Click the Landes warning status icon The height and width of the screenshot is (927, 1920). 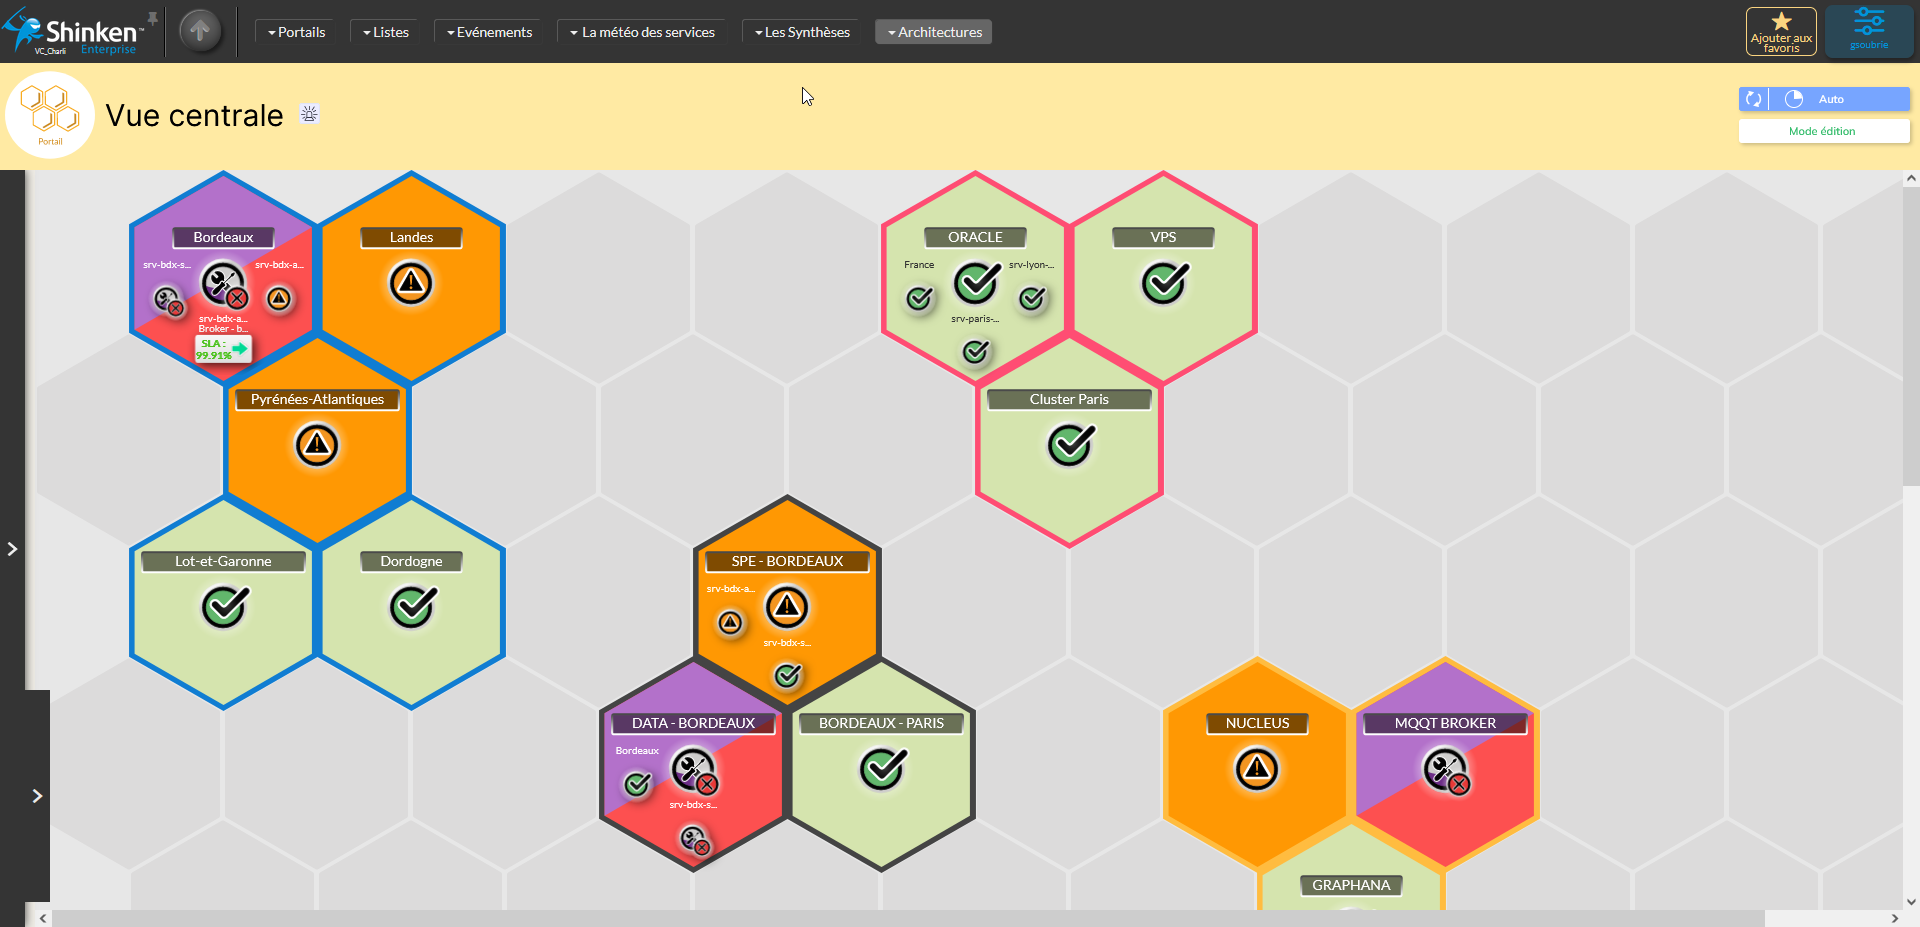411,284
